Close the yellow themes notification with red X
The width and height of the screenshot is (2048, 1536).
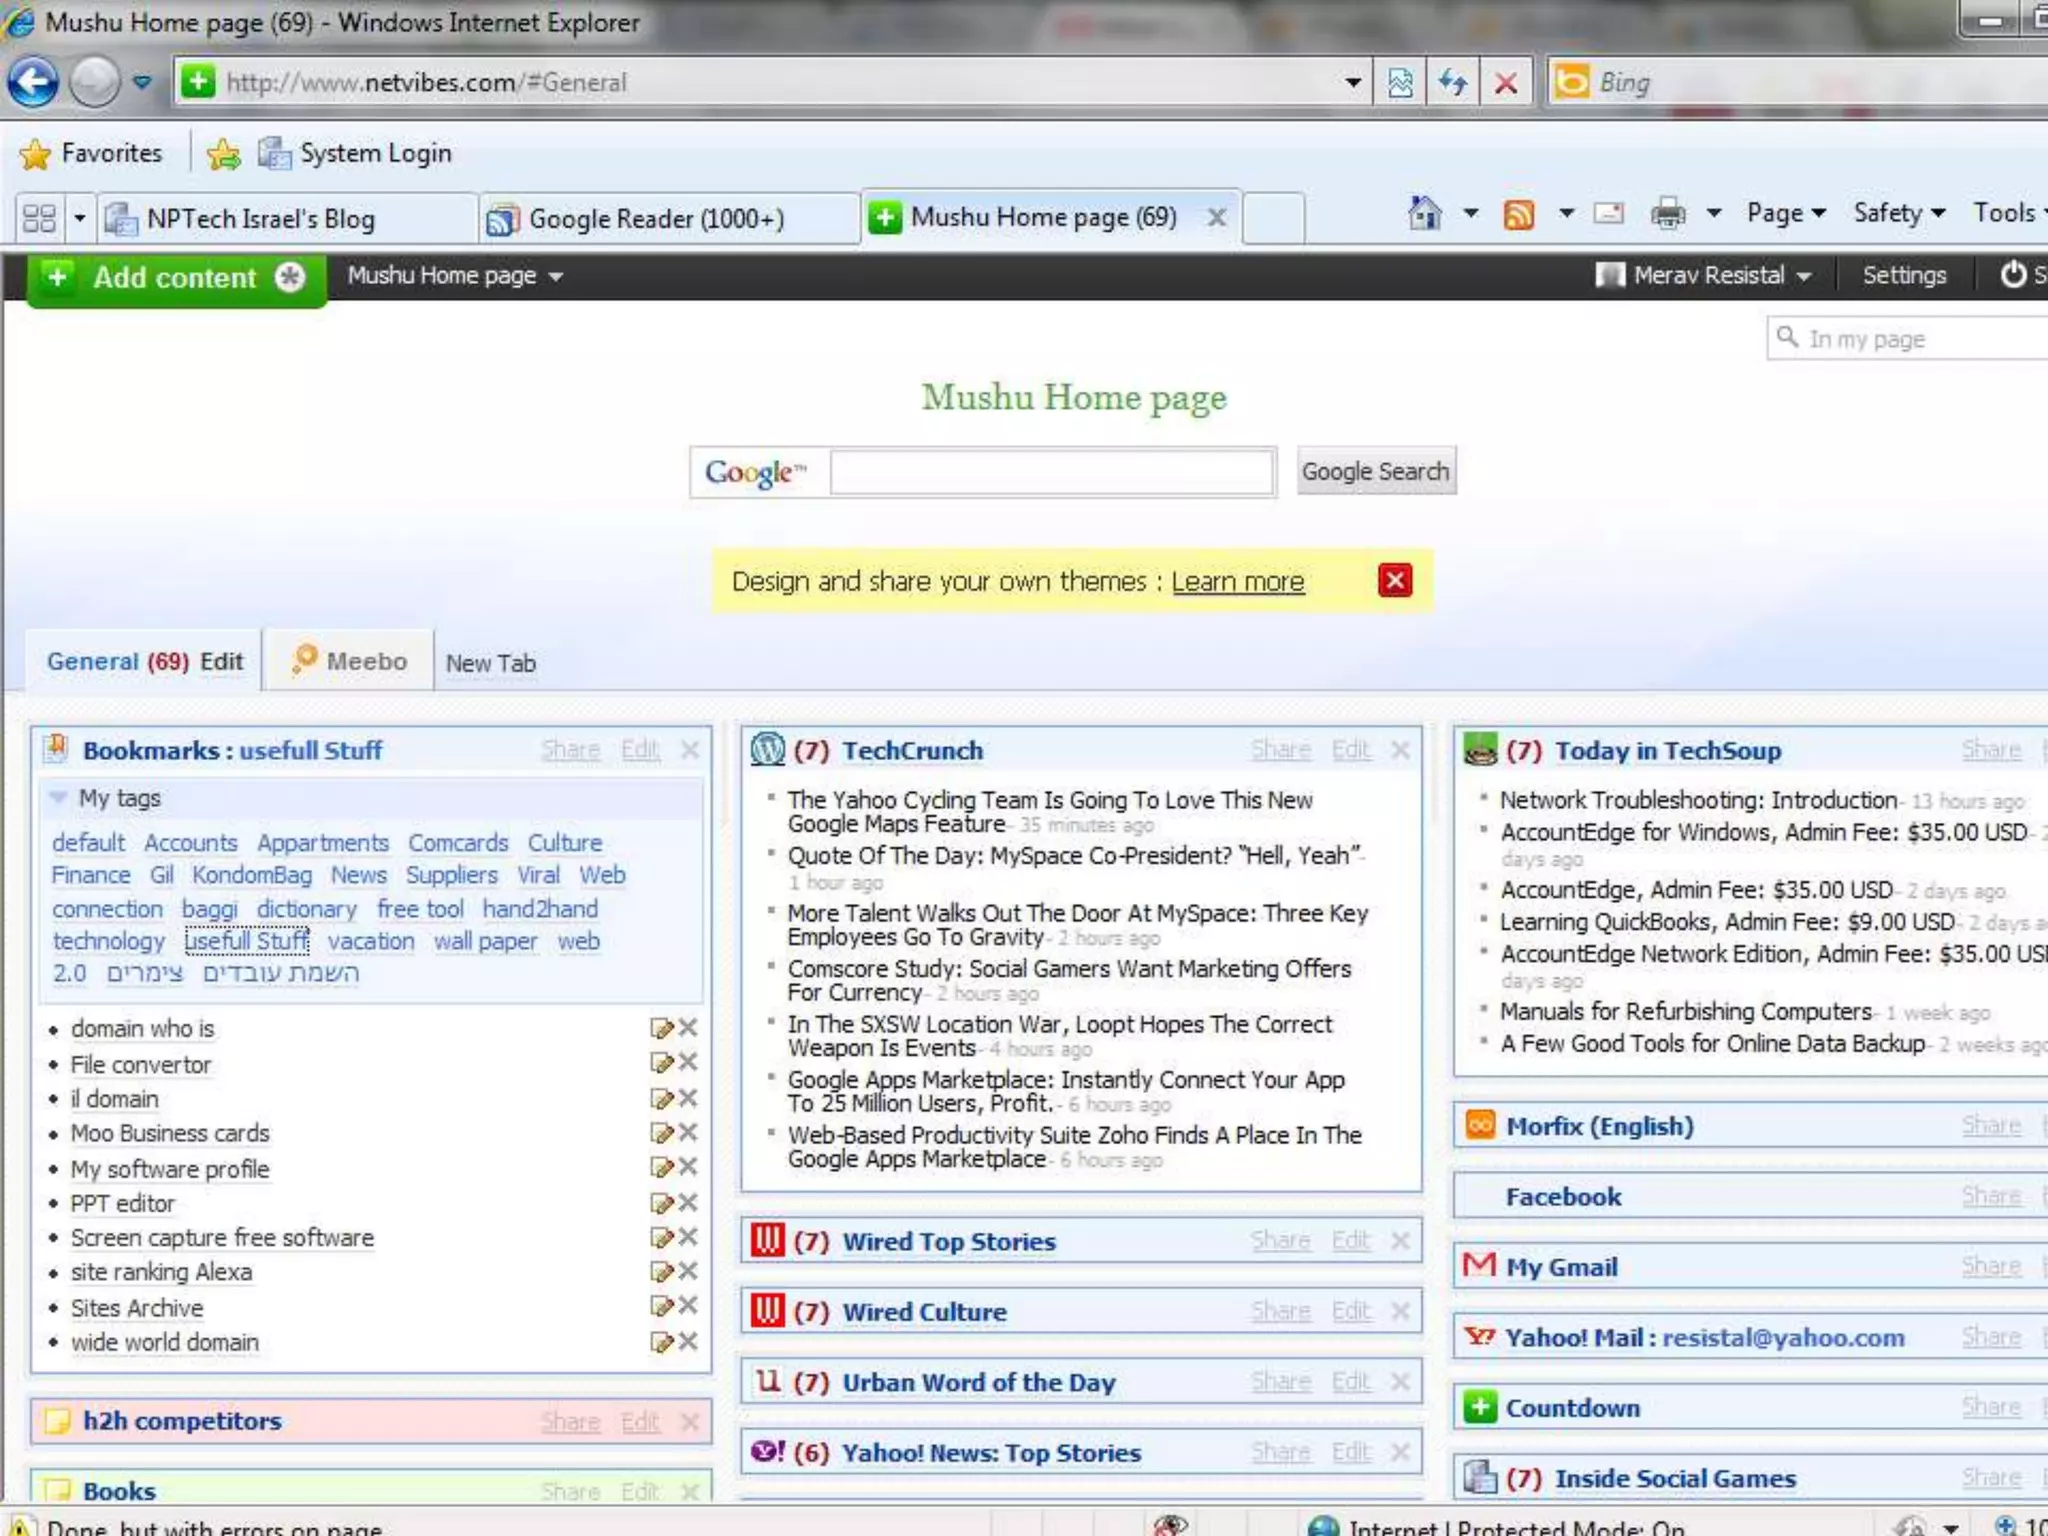pos(1395,580)
